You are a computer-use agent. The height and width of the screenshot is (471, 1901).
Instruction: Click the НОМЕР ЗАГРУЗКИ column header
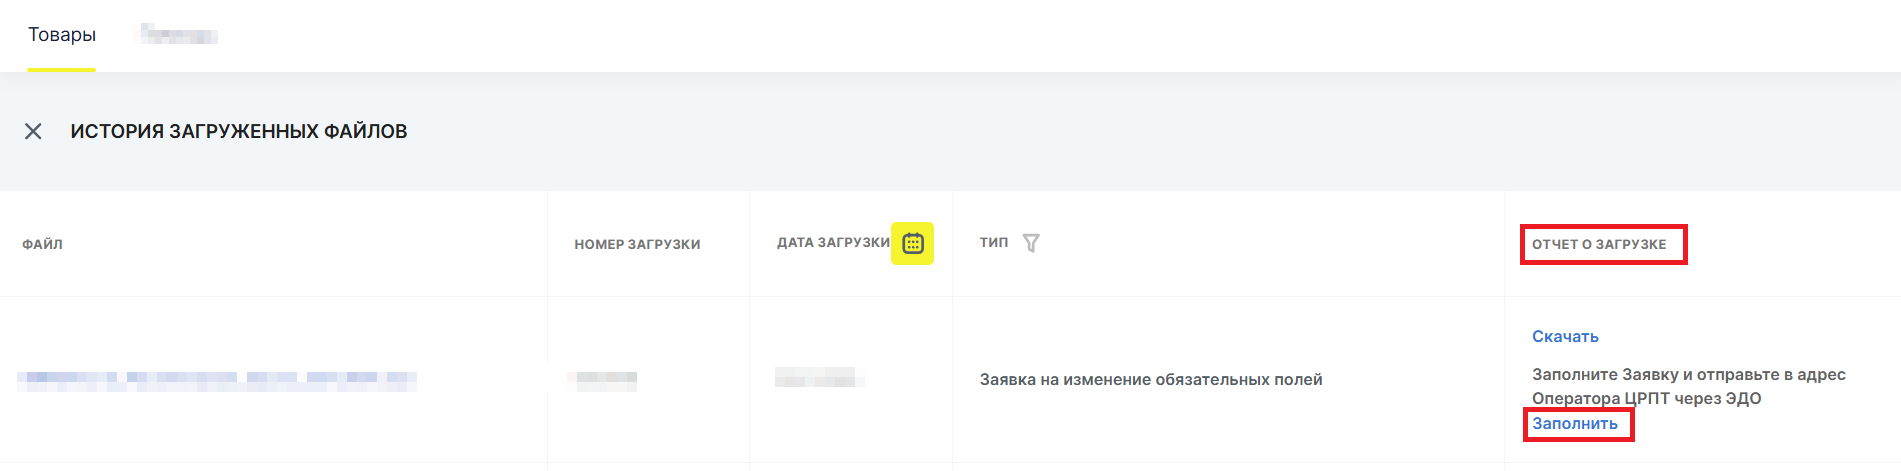click(x=637, y=244)
